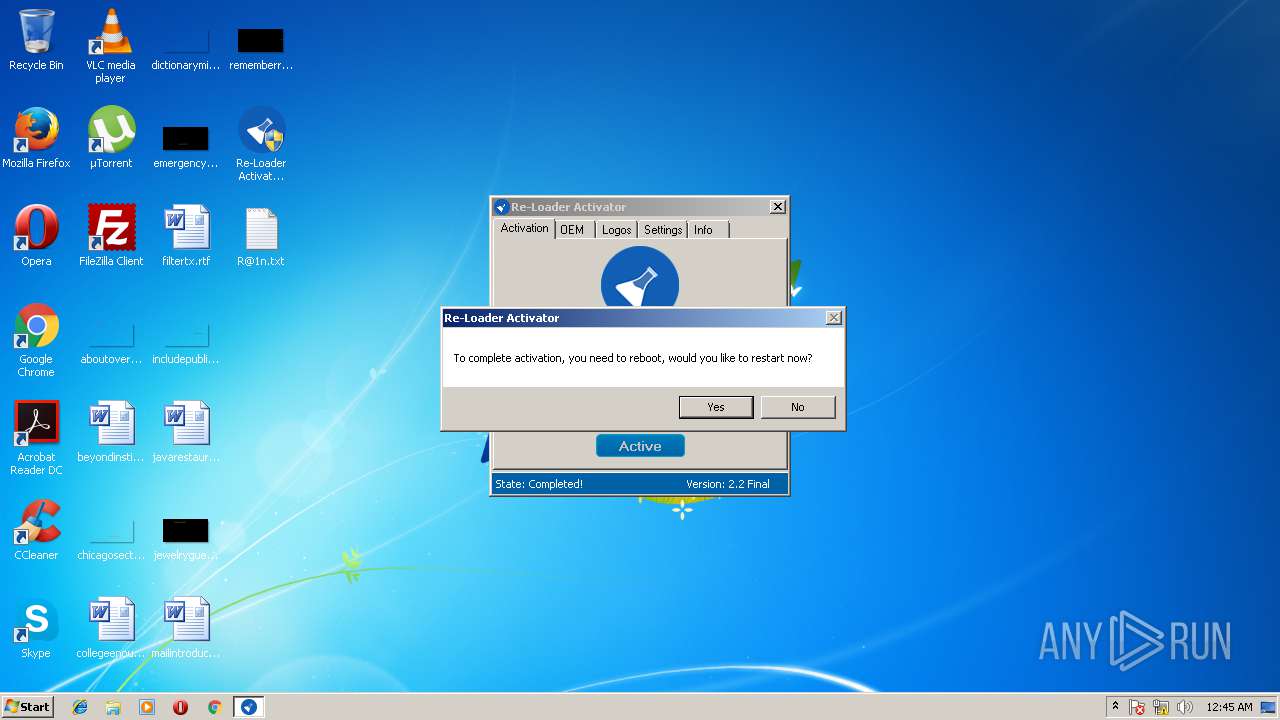Open CCleaner desktop shortcut
Viewport: 1280px width, 720px height.
coord(36,530)
